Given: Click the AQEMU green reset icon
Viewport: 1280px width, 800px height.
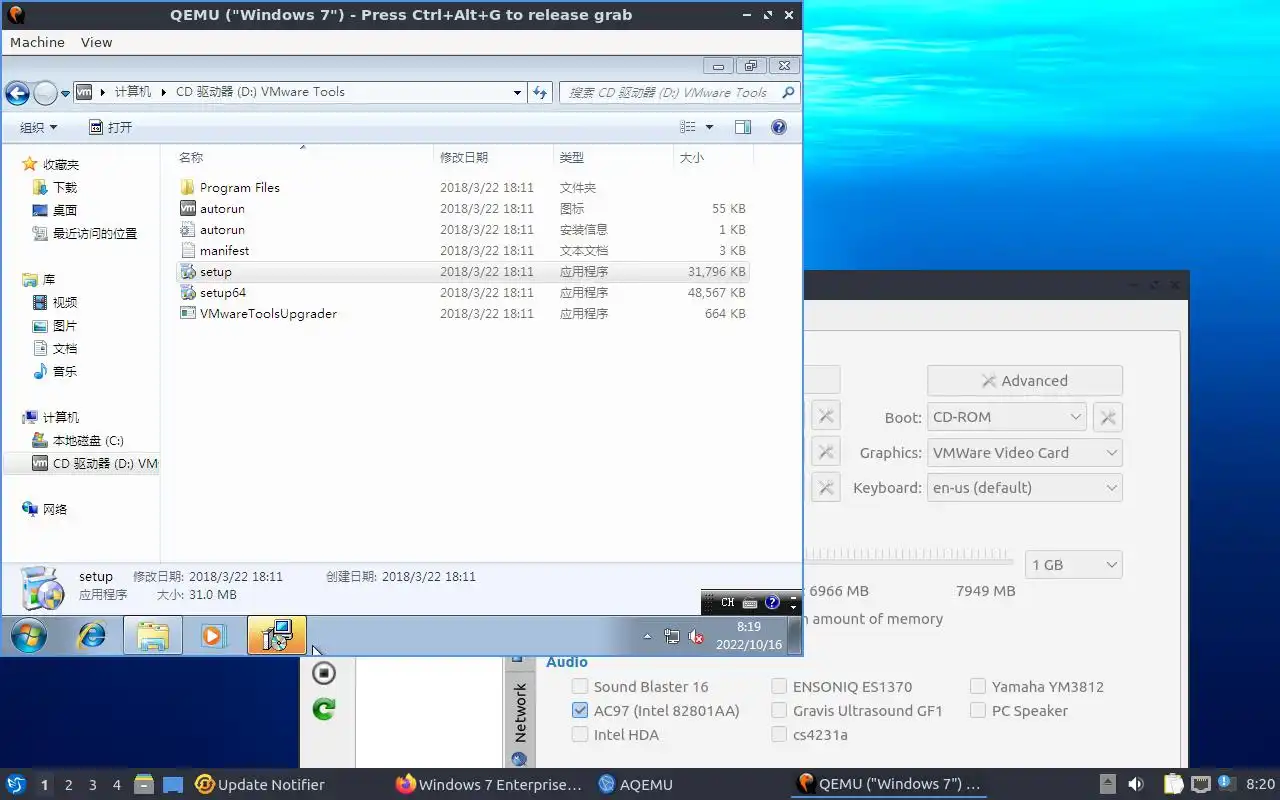Looking at the screenshot, I should [x=323, y=709].
